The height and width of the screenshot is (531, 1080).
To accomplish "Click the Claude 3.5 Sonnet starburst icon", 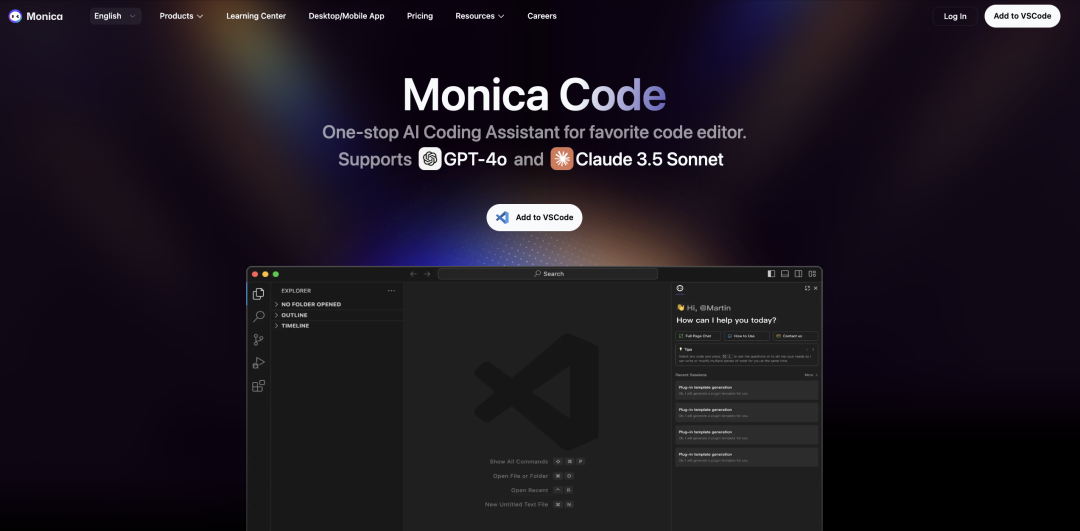I will point(561,159).
